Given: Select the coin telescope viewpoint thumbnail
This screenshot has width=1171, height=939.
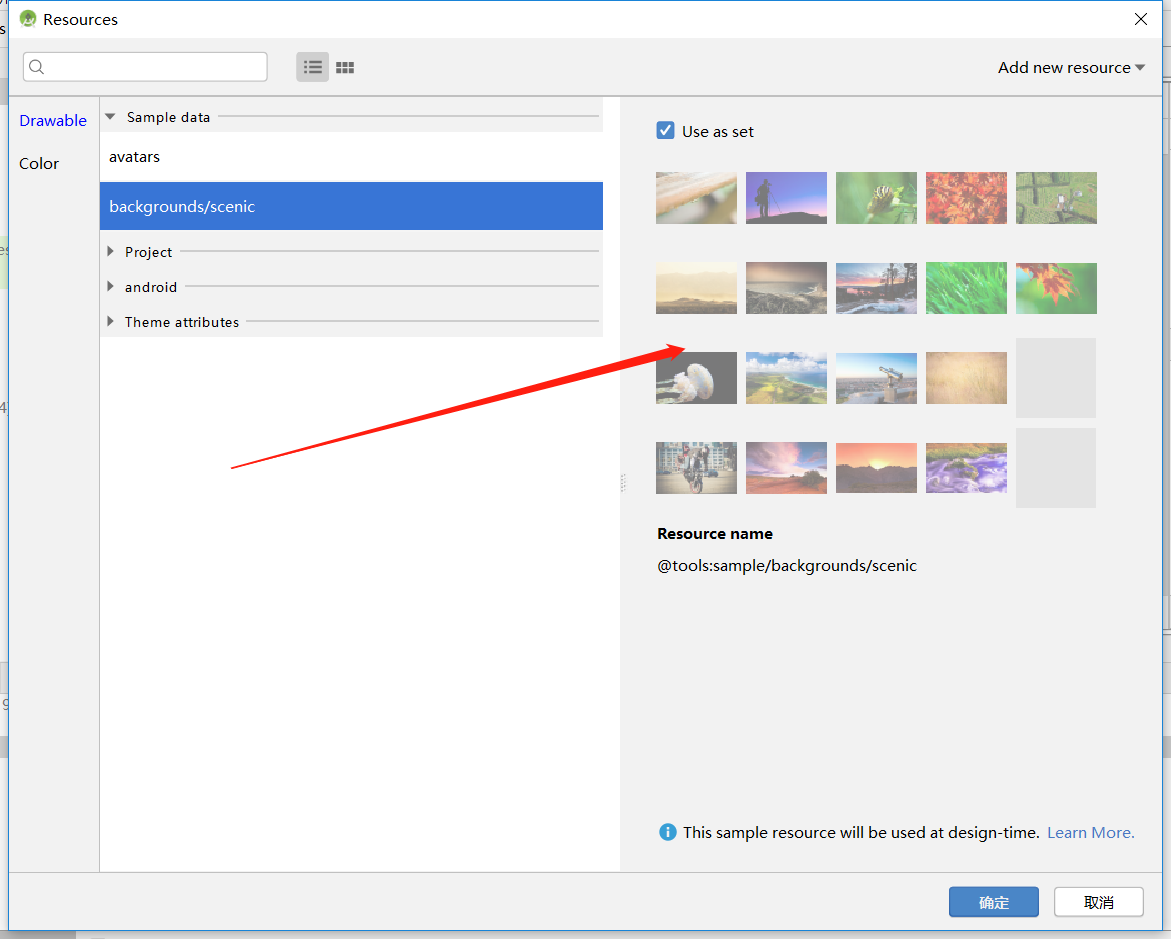Looking at the screenshot, I should tap(876, 378).
